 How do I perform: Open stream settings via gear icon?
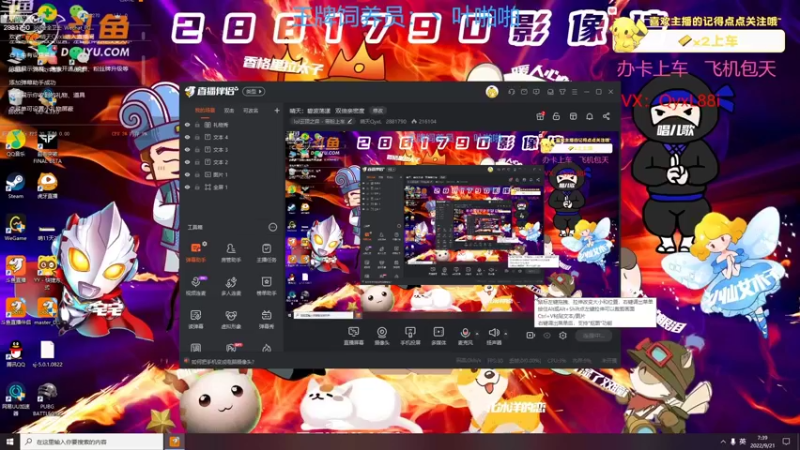click(x=563, y=335)
